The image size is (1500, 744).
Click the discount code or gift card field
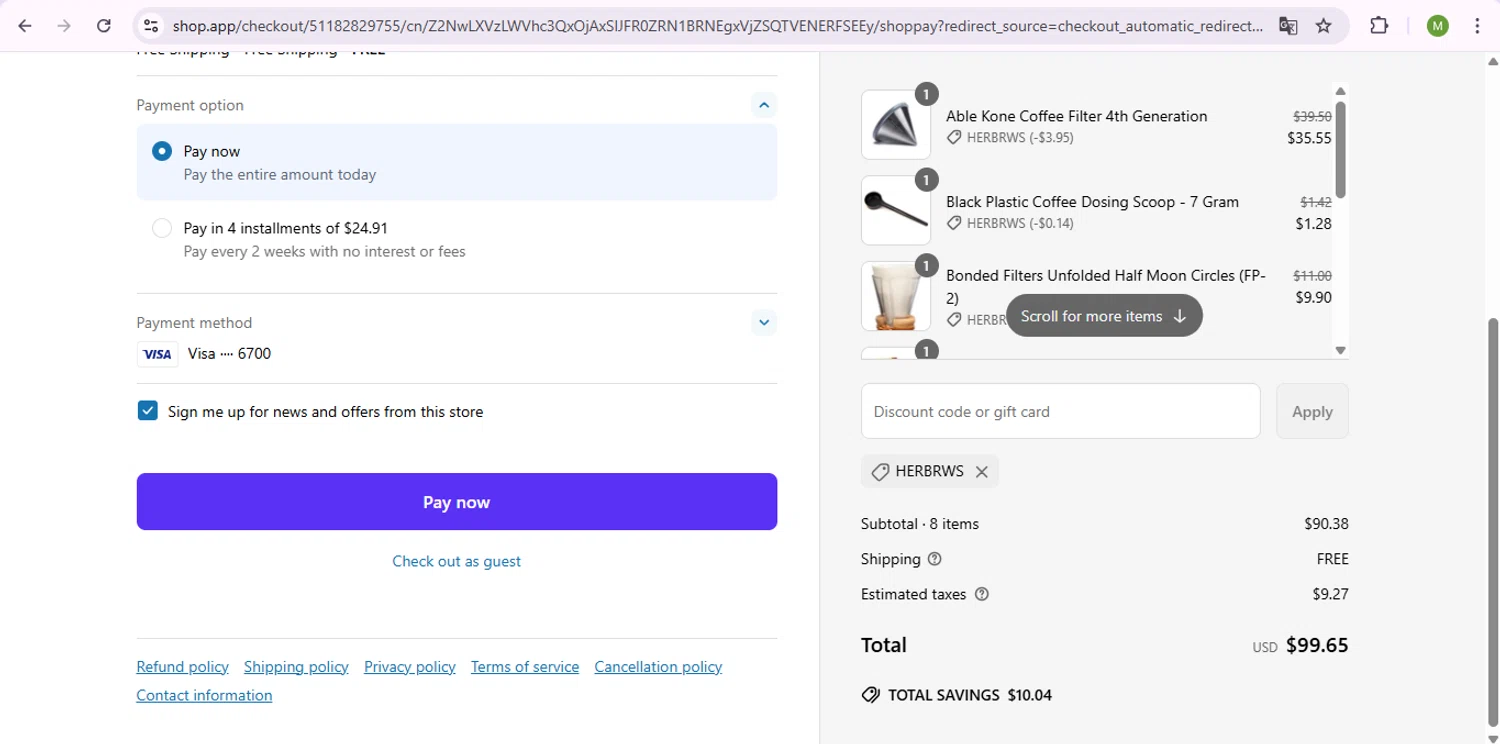click(1061, 411)
